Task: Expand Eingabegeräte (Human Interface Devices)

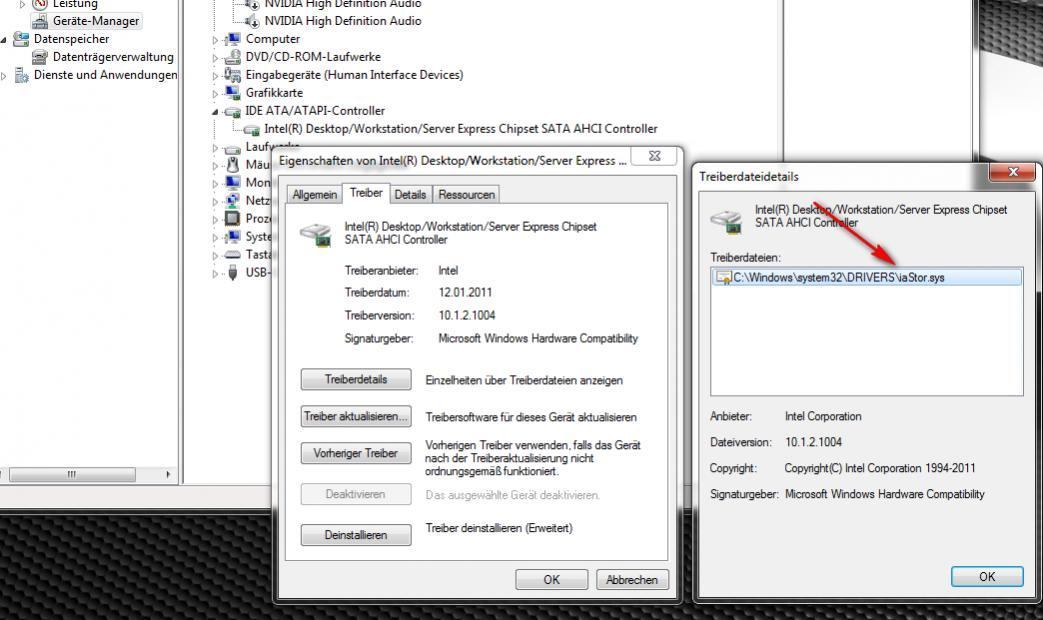Action: point(215,77)
